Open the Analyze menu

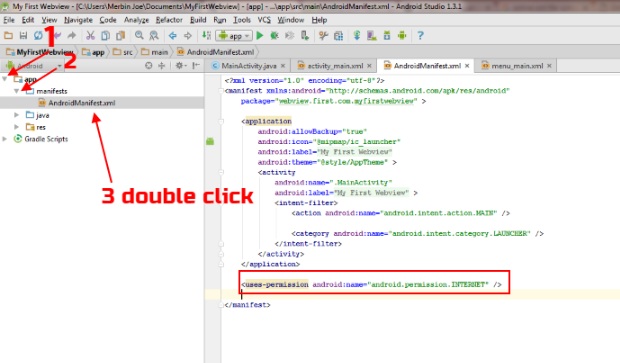pyautogui.click(x=136, y=20)
